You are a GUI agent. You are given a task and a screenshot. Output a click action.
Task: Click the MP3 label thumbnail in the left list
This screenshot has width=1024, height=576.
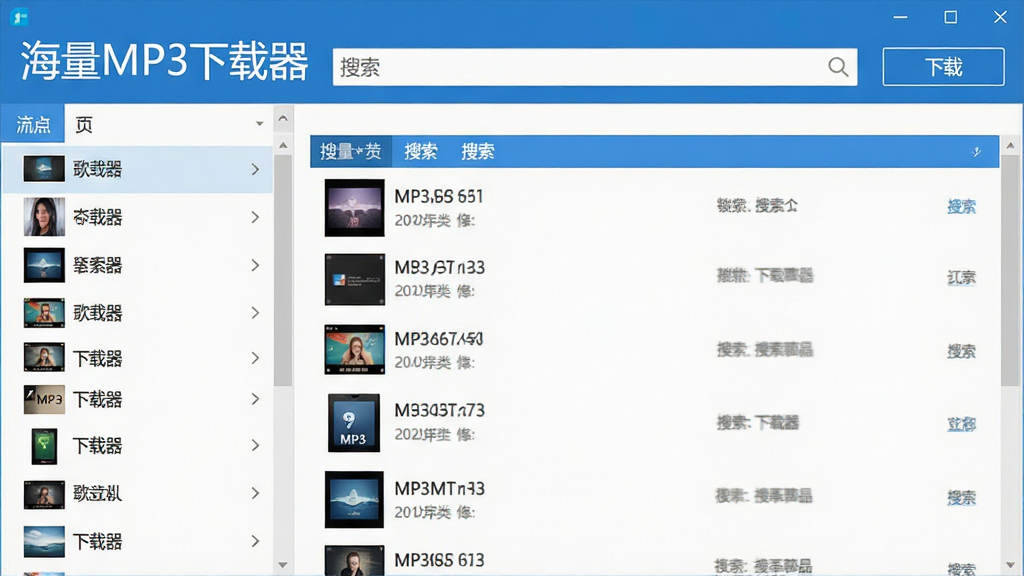coord(44,399)
